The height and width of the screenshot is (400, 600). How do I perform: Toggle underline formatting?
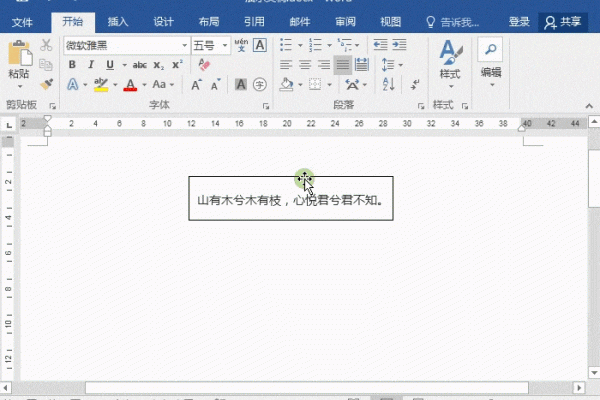(110, 65)
